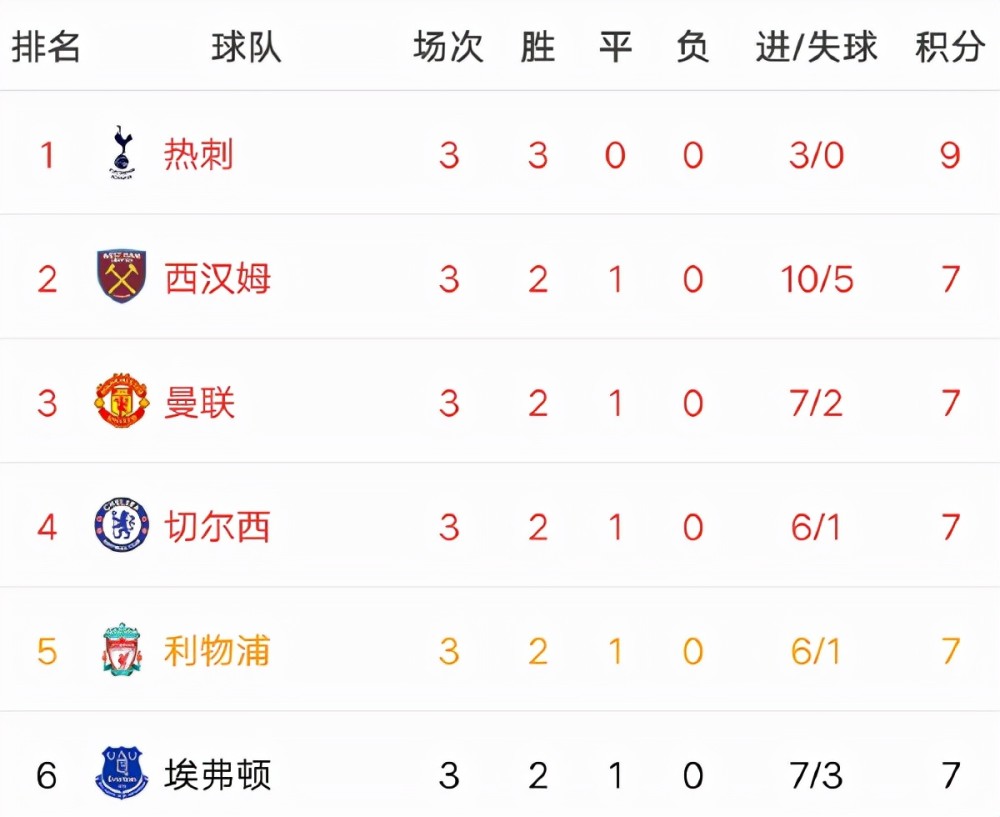Click the 胜 column header
The image size is (1000, 817).
(x=538, y=47)
